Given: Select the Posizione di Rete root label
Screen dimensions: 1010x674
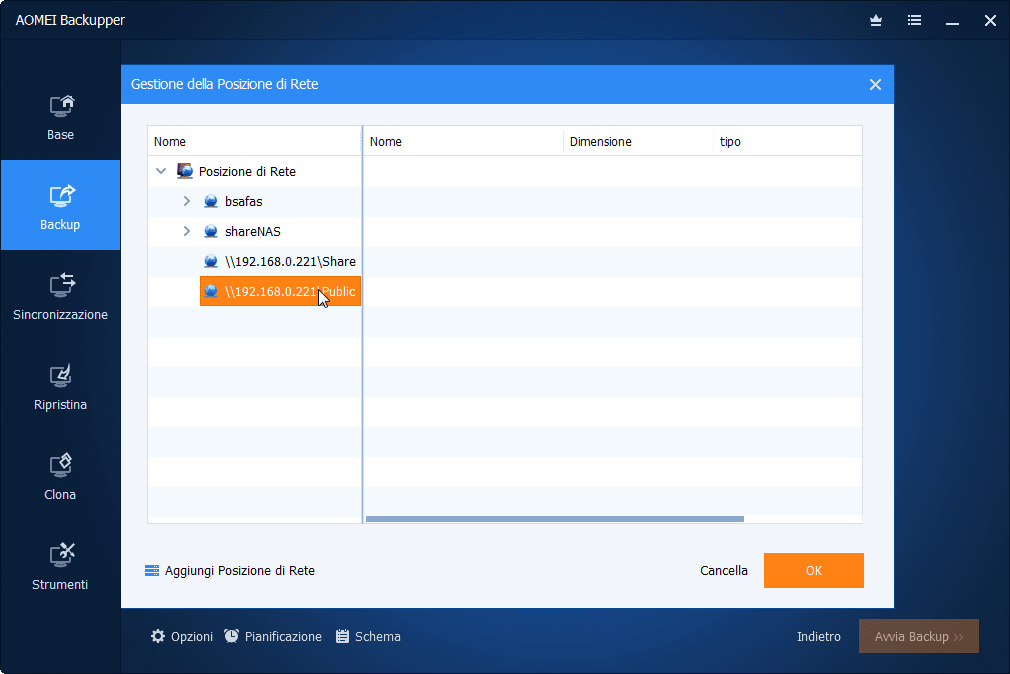Looking at the screenshot, I should tap(247, 171).
